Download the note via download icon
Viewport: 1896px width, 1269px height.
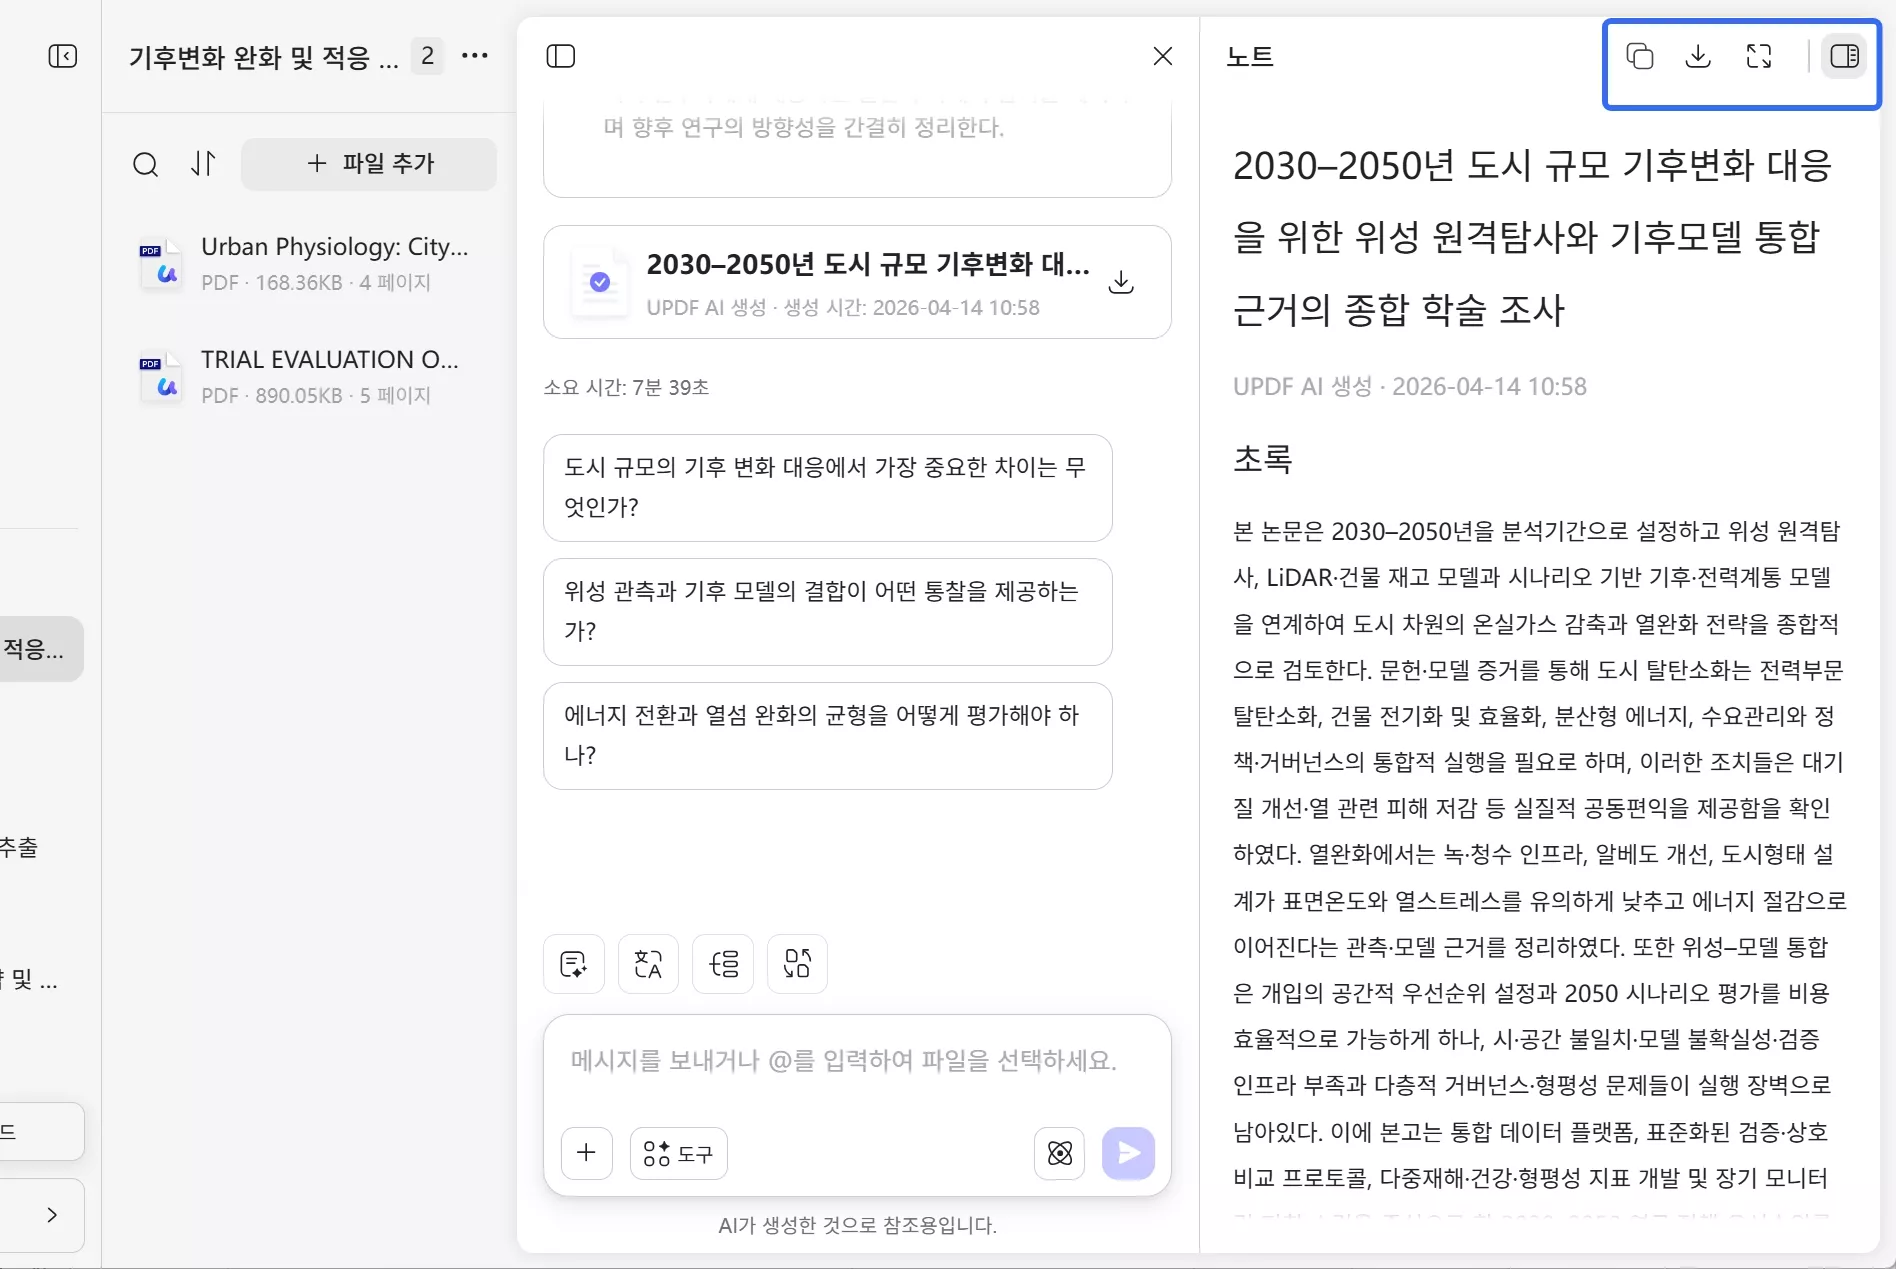(1698, 57)
